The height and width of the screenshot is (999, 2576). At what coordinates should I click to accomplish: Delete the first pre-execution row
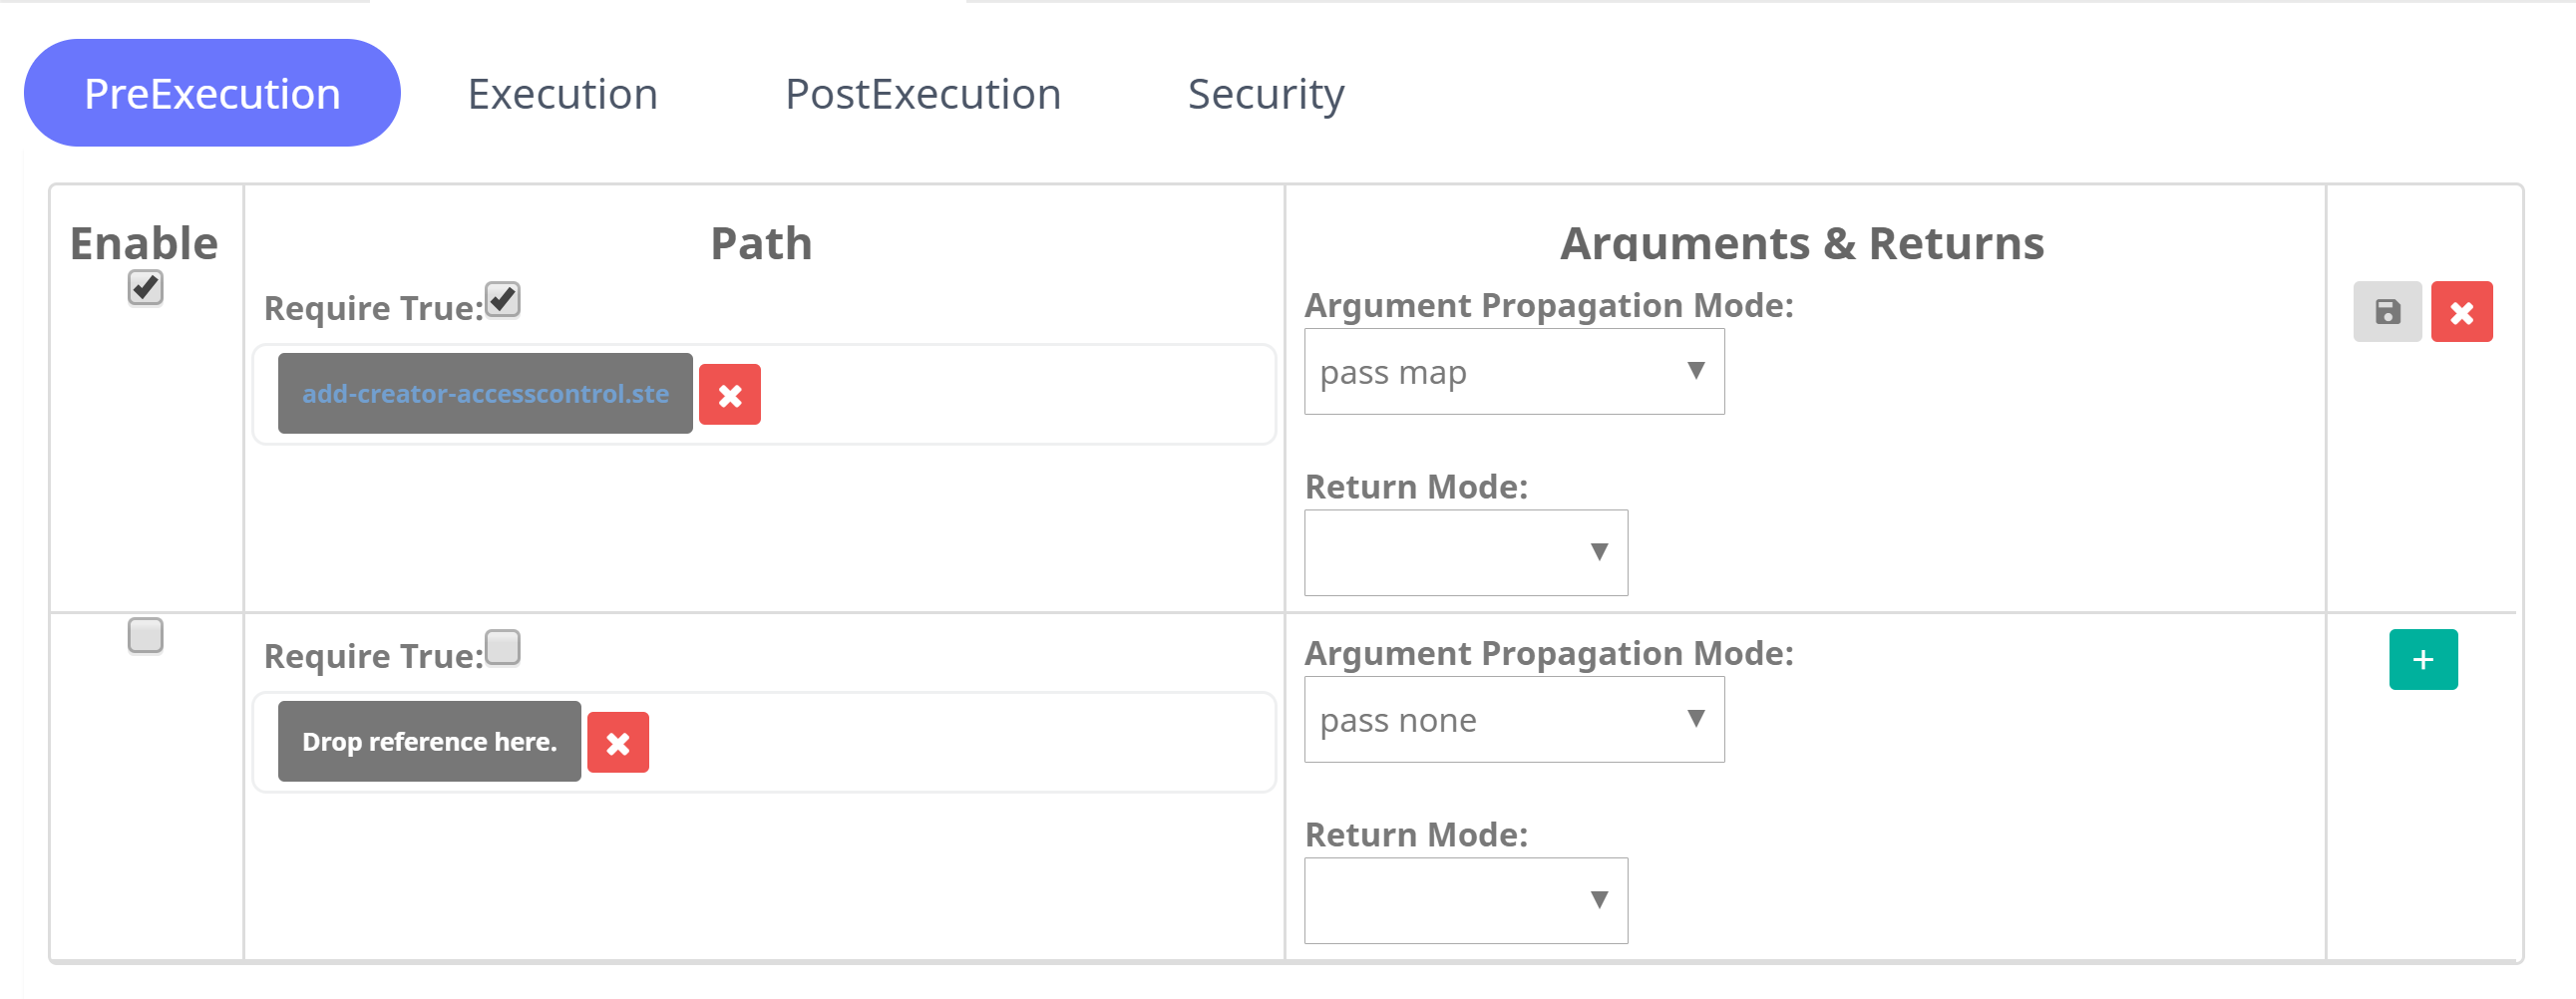2461,312
